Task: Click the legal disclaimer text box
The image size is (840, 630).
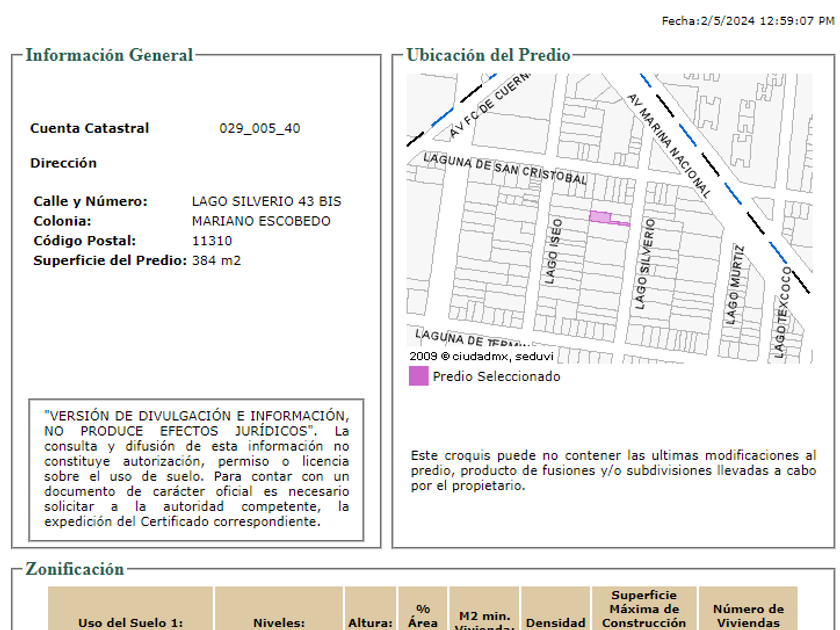Action: [x=196, y=468]
